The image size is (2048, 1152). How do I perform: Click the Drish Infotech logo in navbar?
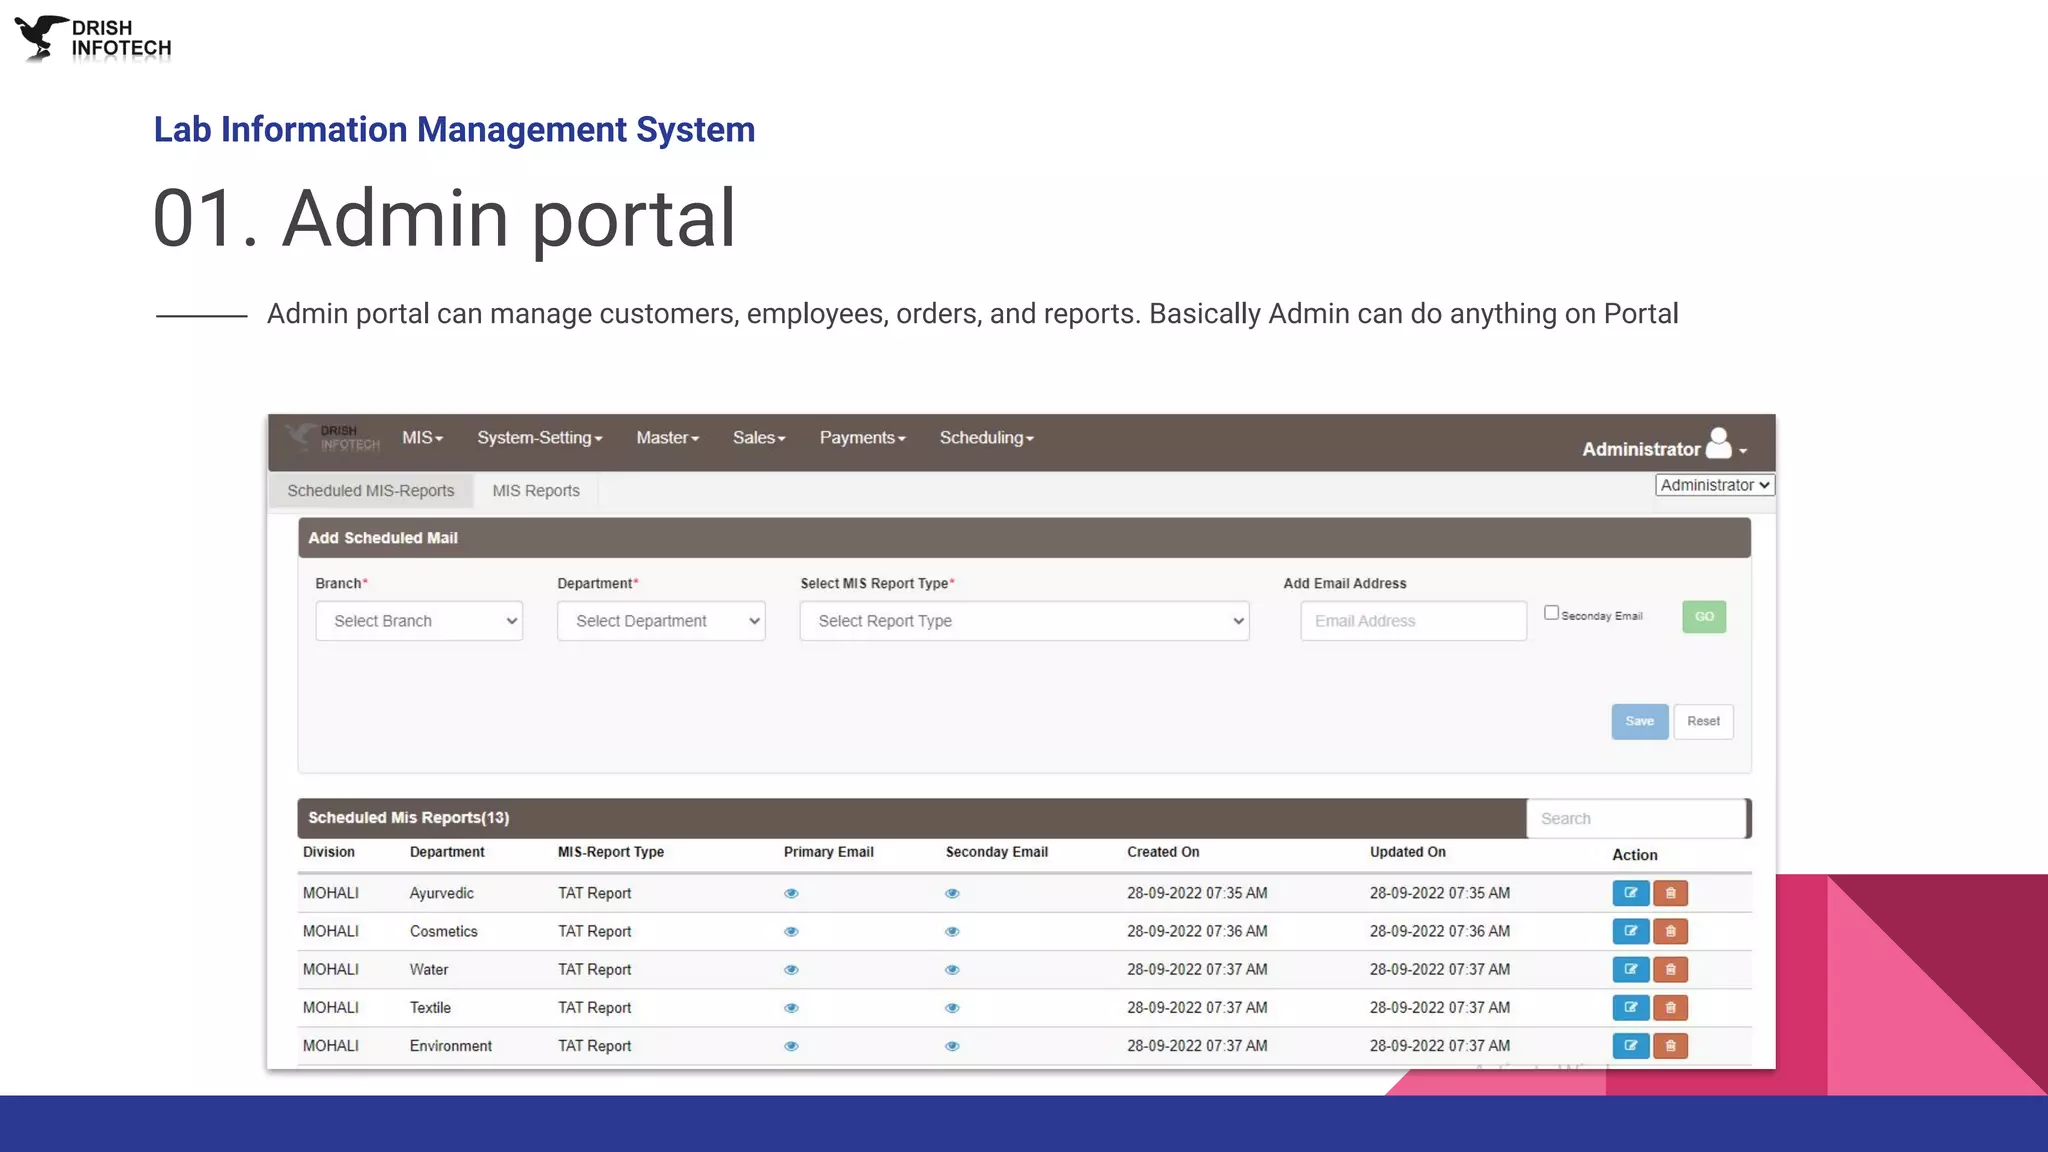pyautogui.click(x=333, y=438)
